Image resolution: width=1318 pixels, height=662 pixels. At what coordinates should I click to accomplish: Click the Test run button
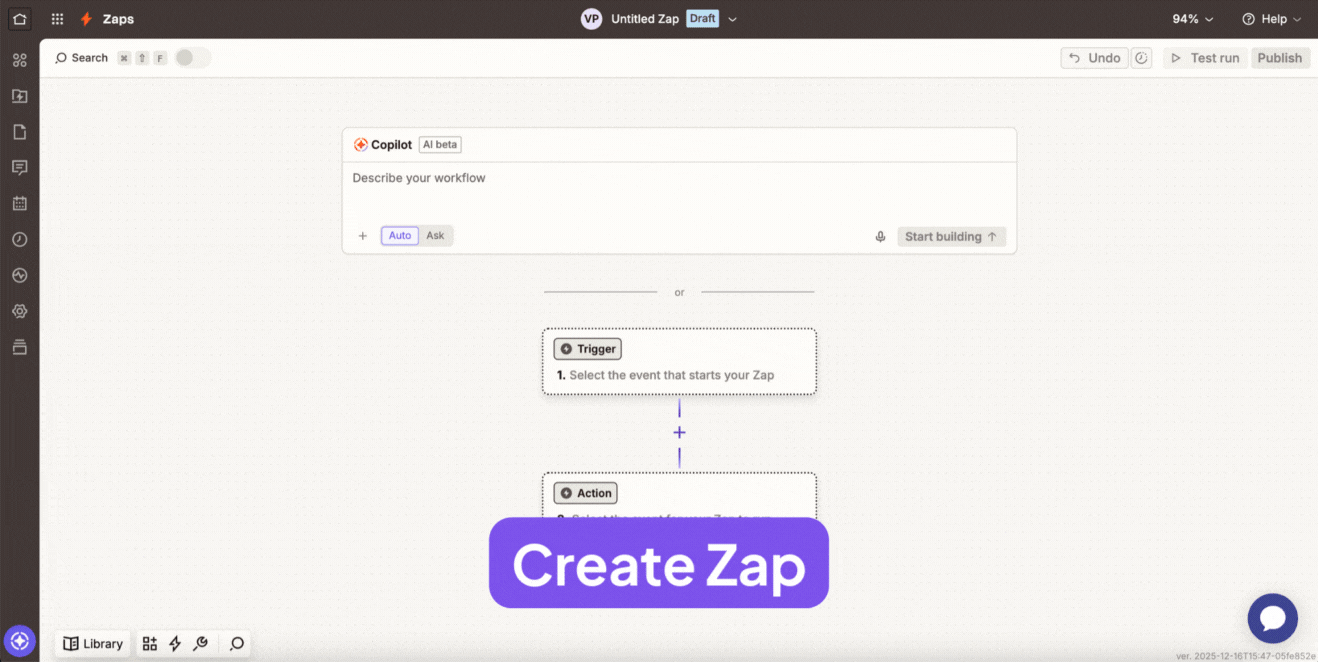(1205, 58)
